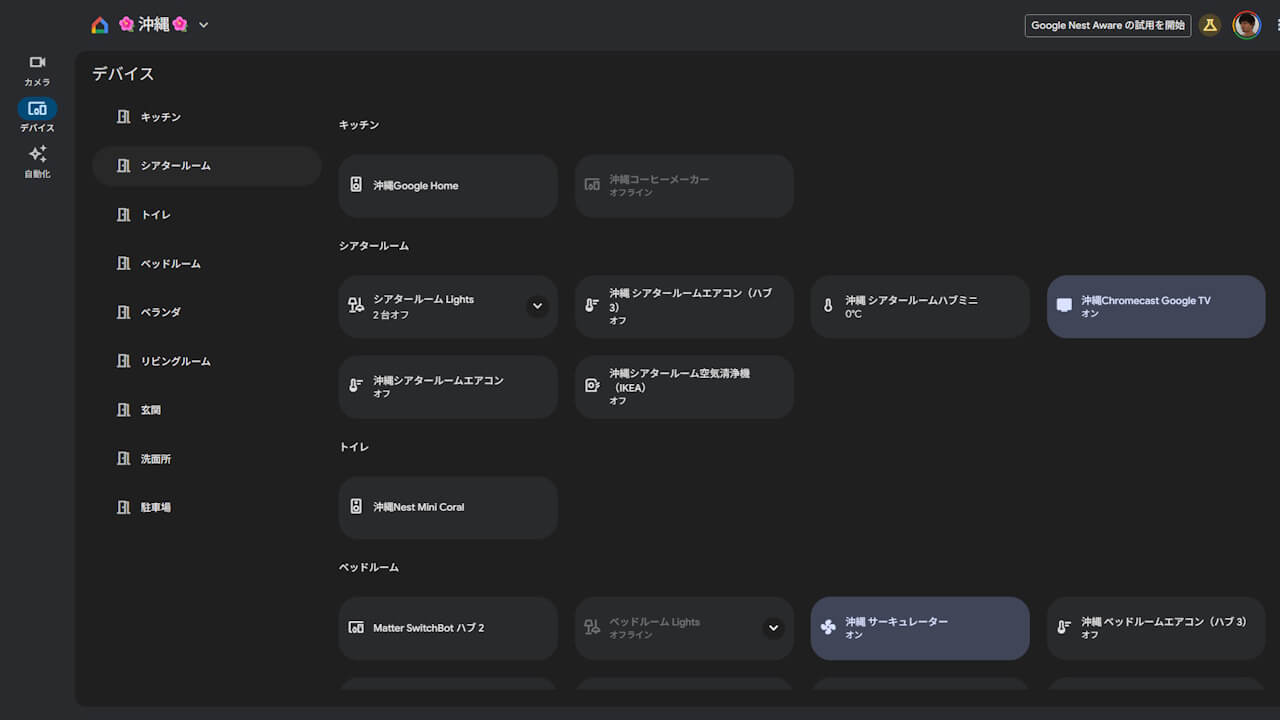Click the キッチン section heading
The image size is (1280, 720).
[359, 125]
